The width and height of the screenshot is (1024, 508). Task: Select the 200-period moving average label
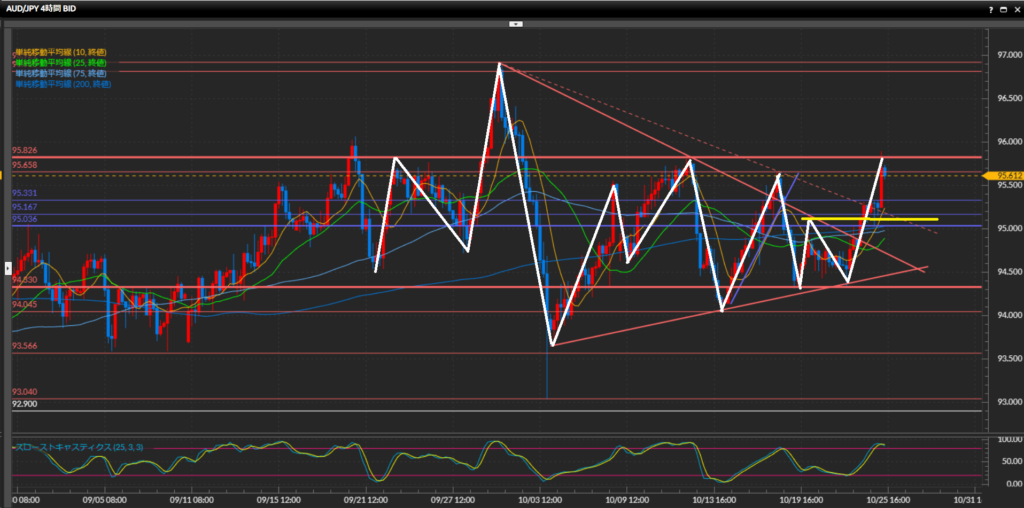(x=63, y=84)
